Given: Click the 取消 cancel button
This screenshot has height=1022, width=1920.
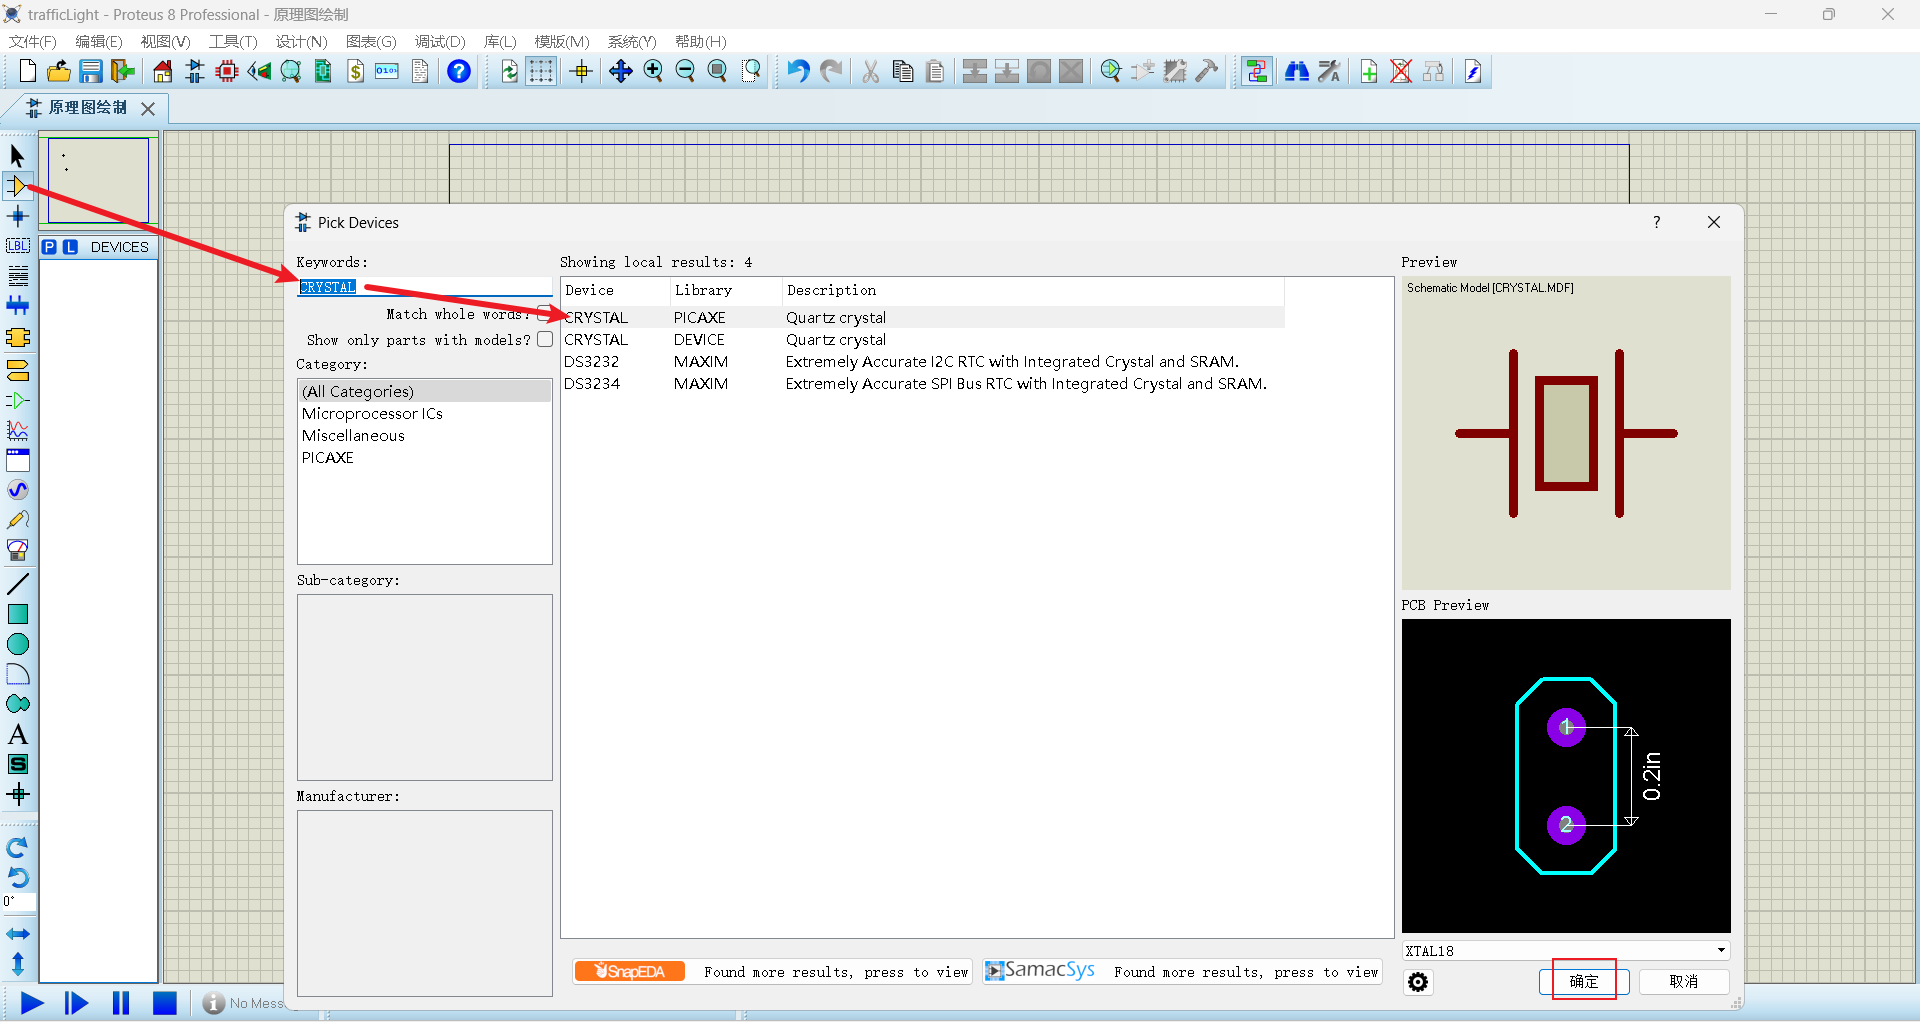Looking at the screenshot, I should [1684, 981].
